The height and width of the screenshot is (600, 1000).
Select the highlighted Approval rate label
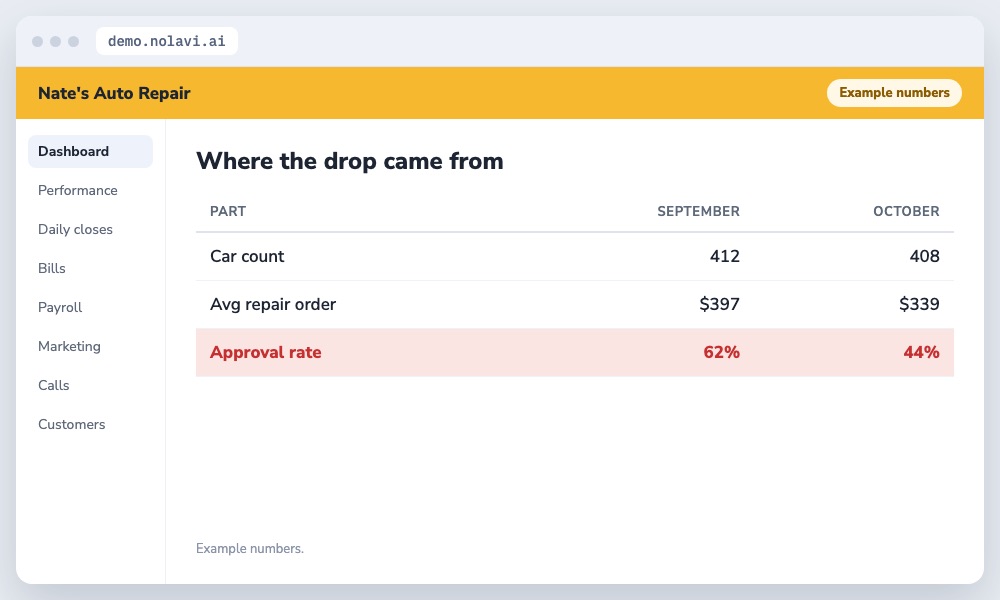click(x=265, y=353)
